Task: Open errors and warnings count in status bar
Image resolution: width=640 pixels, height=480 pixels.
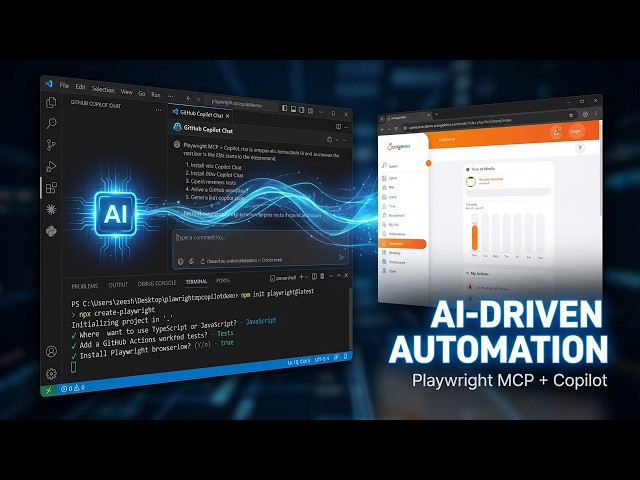Action: pos(73,388)
